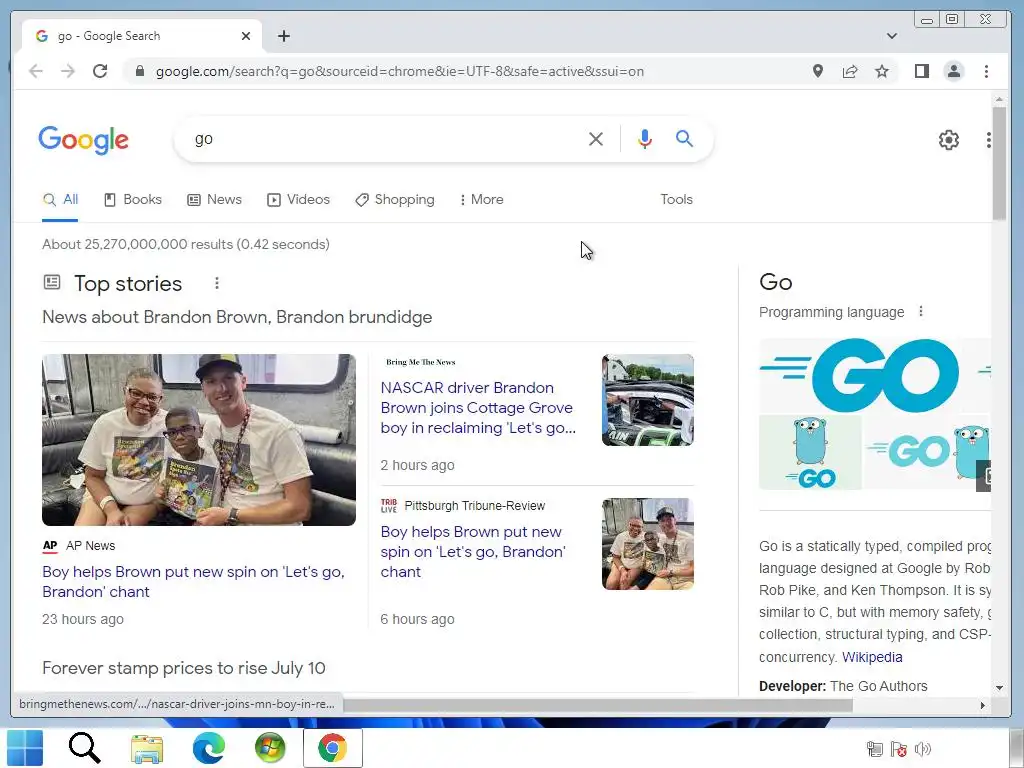Open Google quick settings gear
1024x768 pixels.
[948, 140]
